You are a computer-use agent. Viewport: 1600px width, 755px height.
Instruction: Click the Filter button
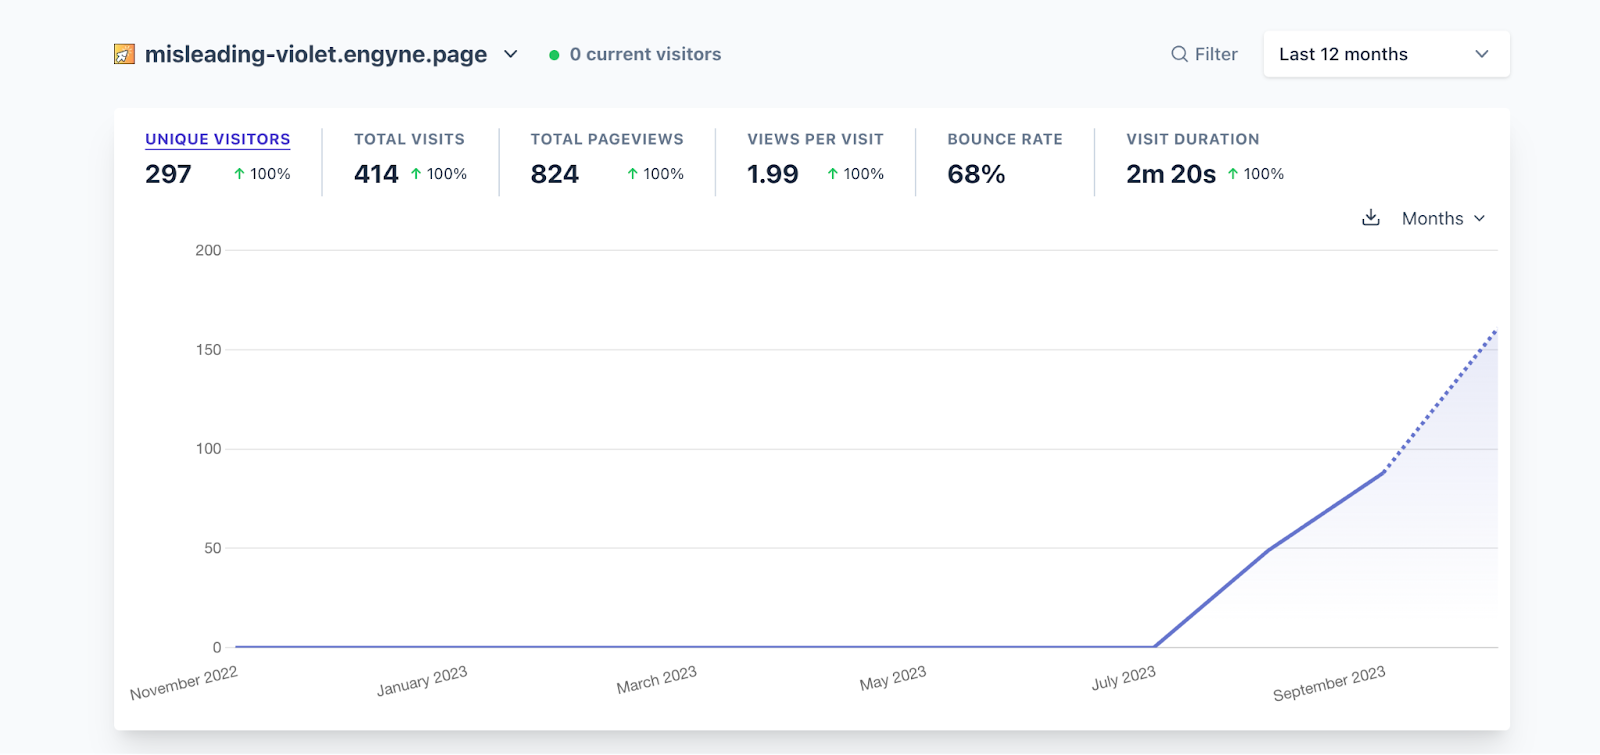[1205, 54]
